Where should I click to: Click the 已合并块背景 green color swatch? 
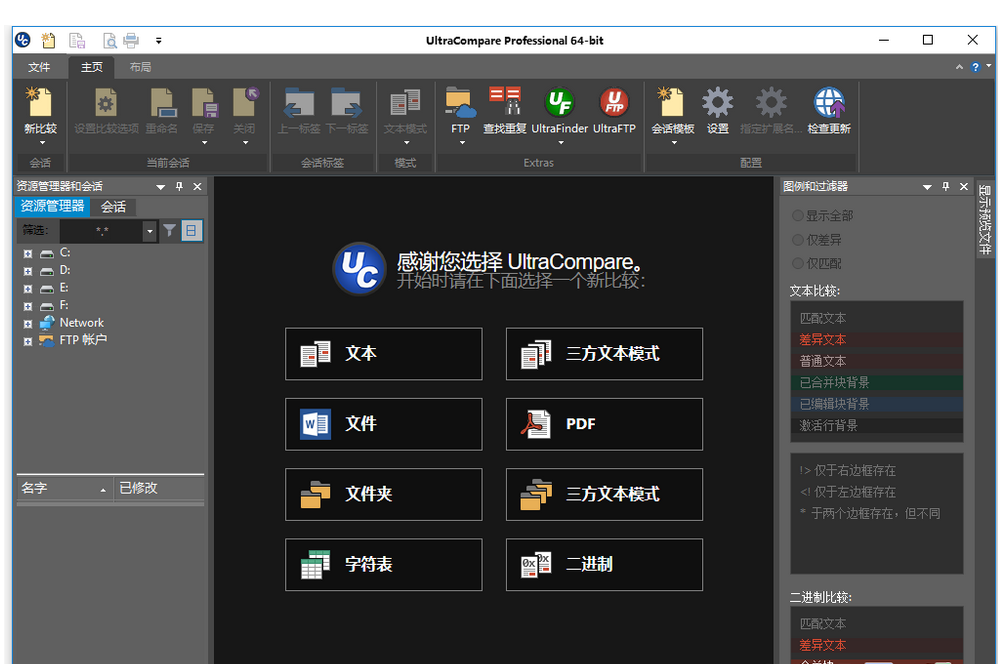point(877,383)
